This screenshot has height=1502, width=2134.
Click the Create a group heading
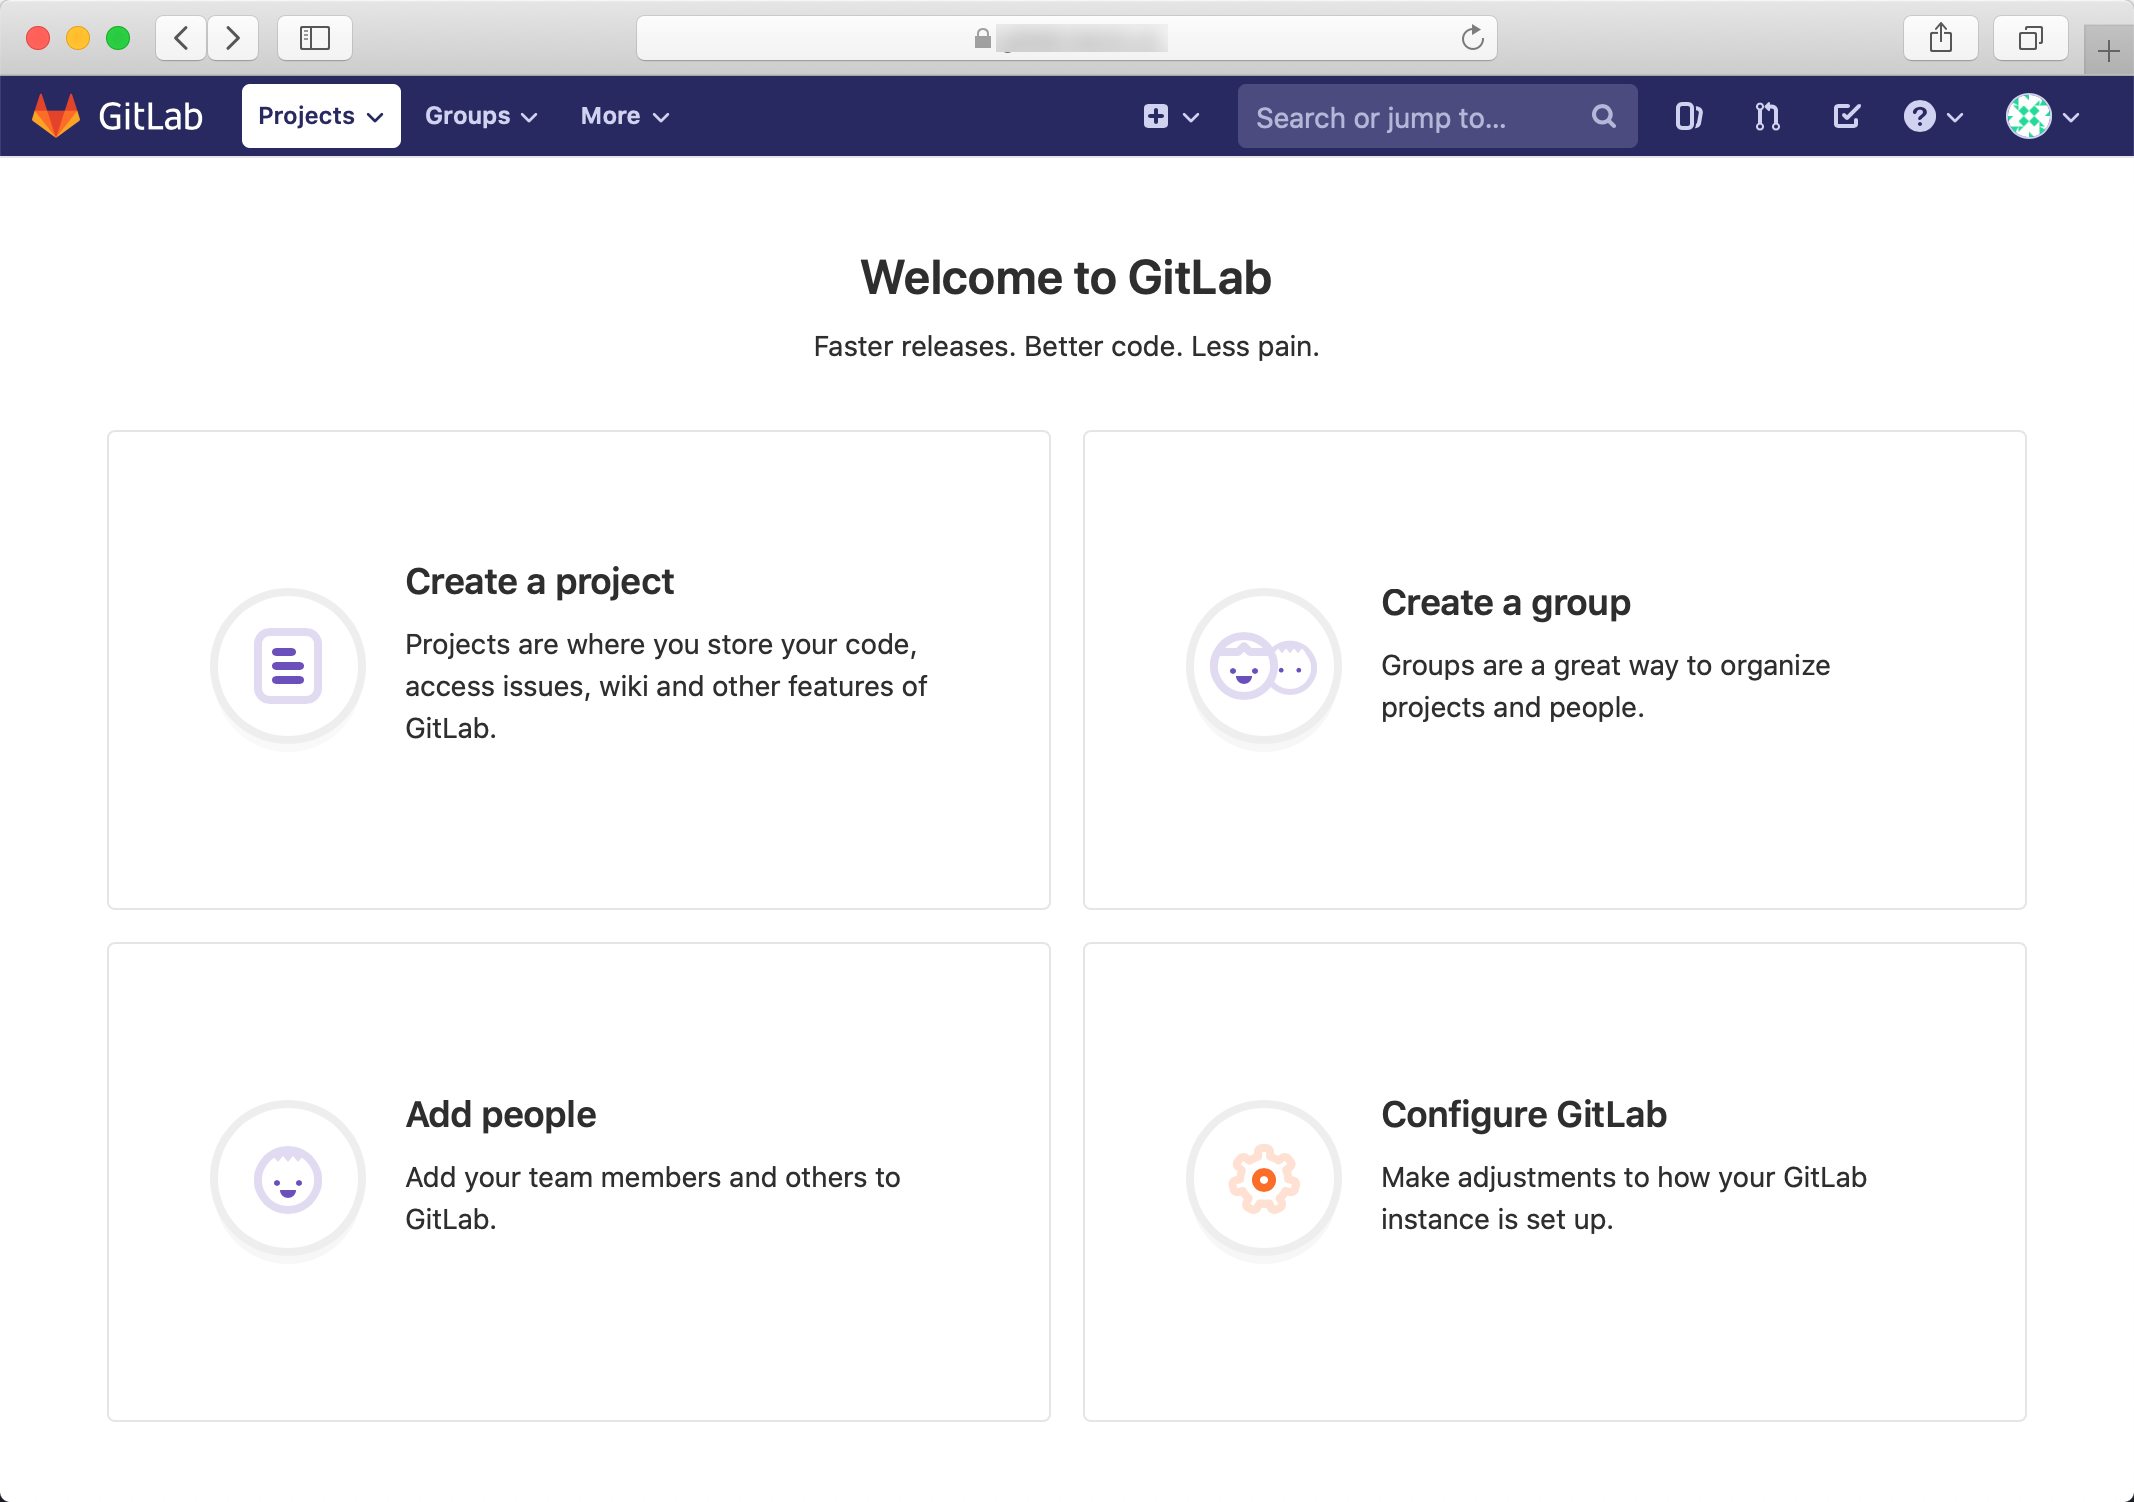click(x=1505, y=603)
